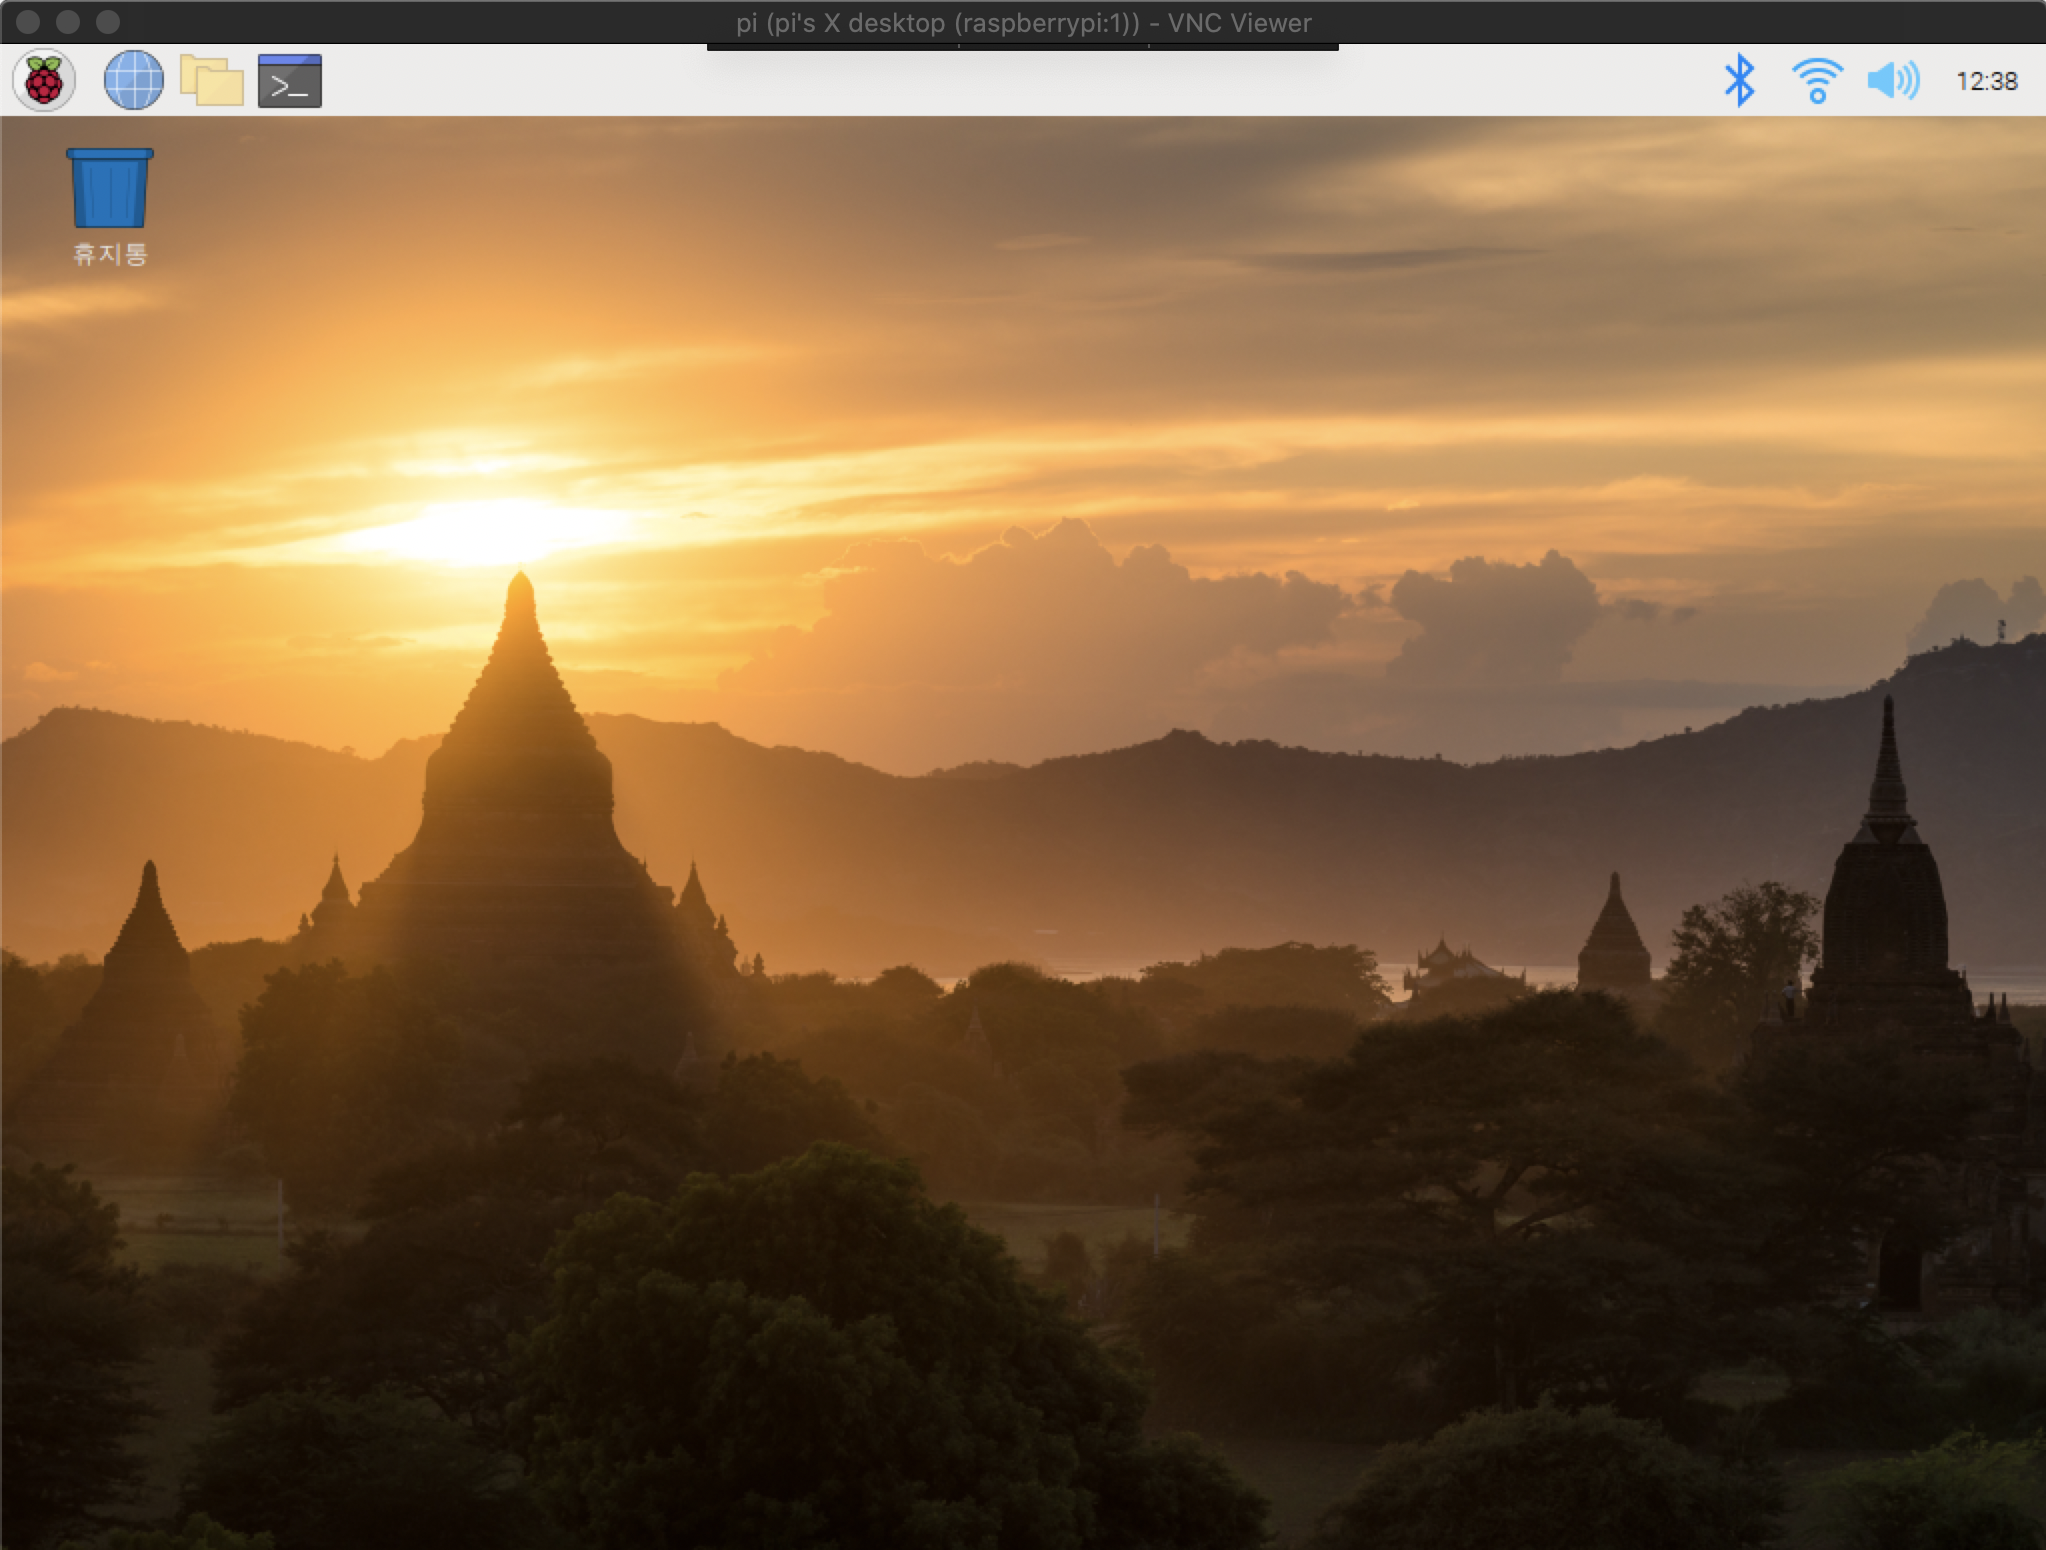Viewport: 2046px width, 1550px height.
Task: Toggle full-size VNC Viewer window button
Action: (108, 21)
